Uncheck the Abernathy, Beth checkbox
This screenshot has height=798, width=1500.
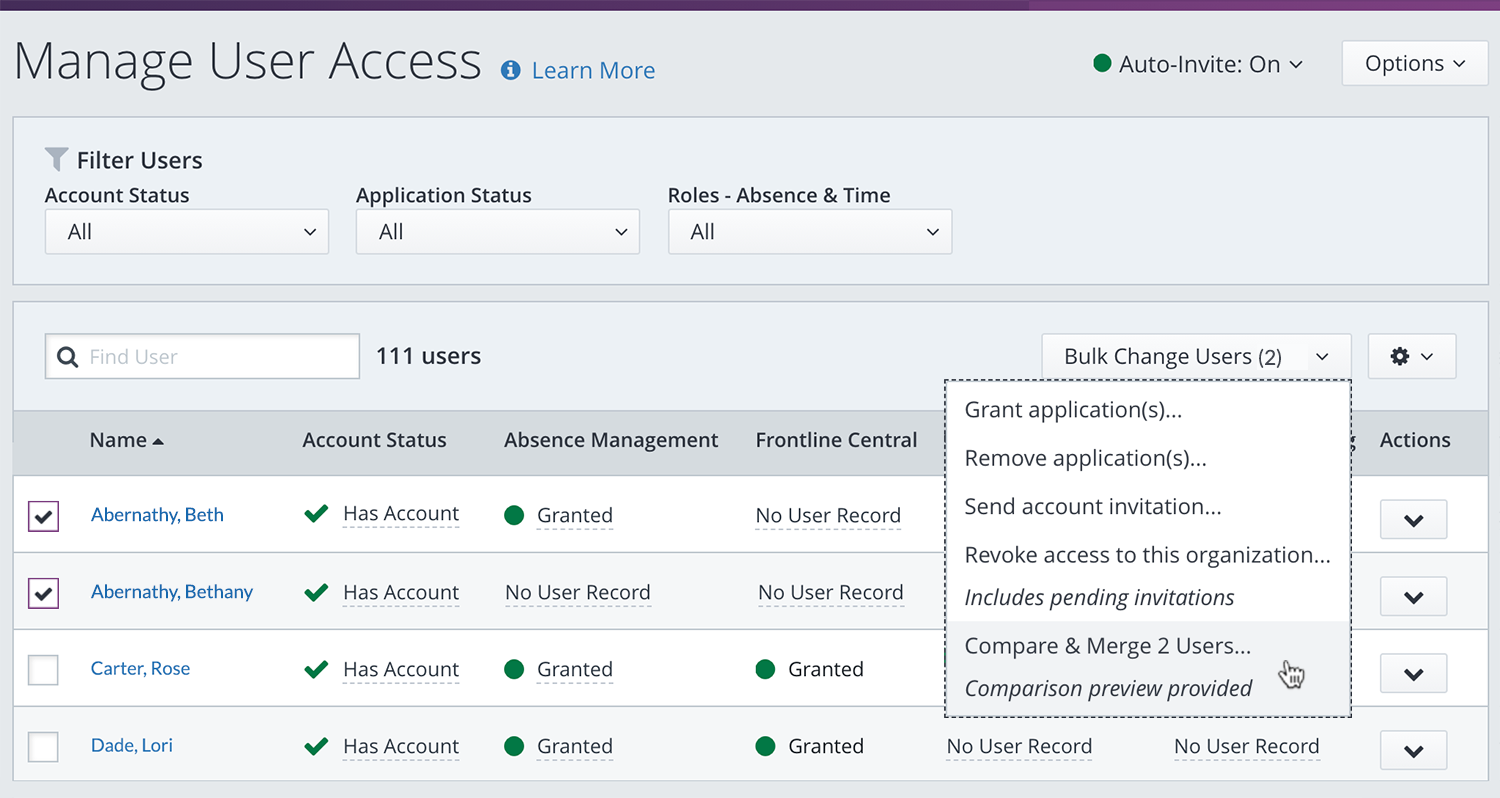pos(43,516)
